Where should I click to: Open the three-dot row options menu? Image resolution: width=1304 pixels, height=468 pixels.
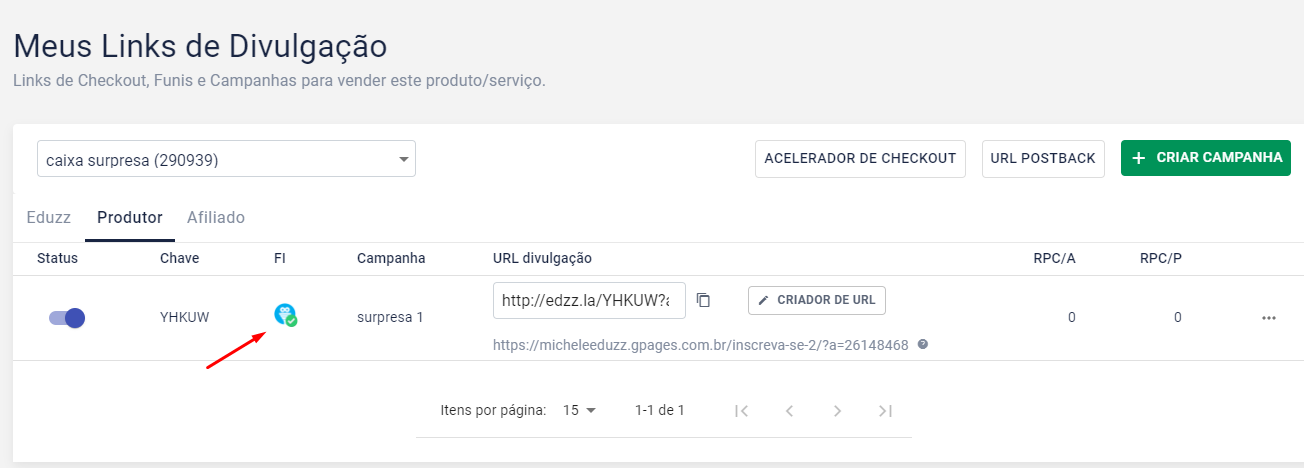(x=1269, y=318)
